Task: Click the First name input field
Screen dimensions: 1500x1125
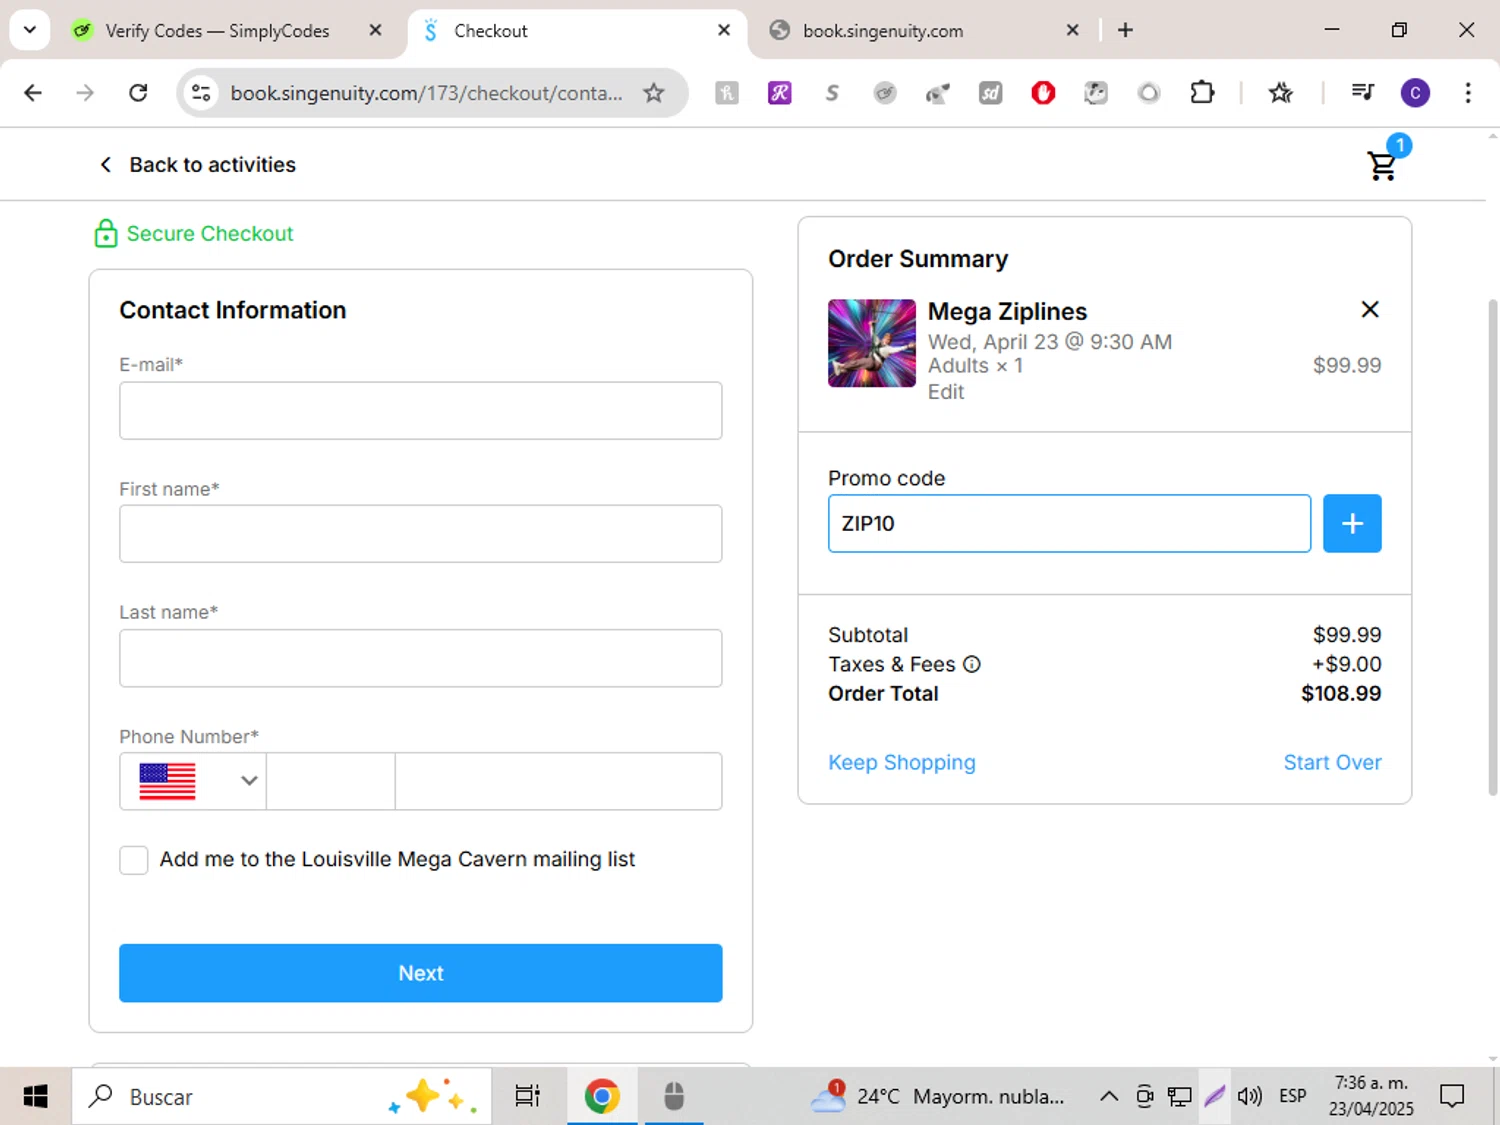Action: 420,533
